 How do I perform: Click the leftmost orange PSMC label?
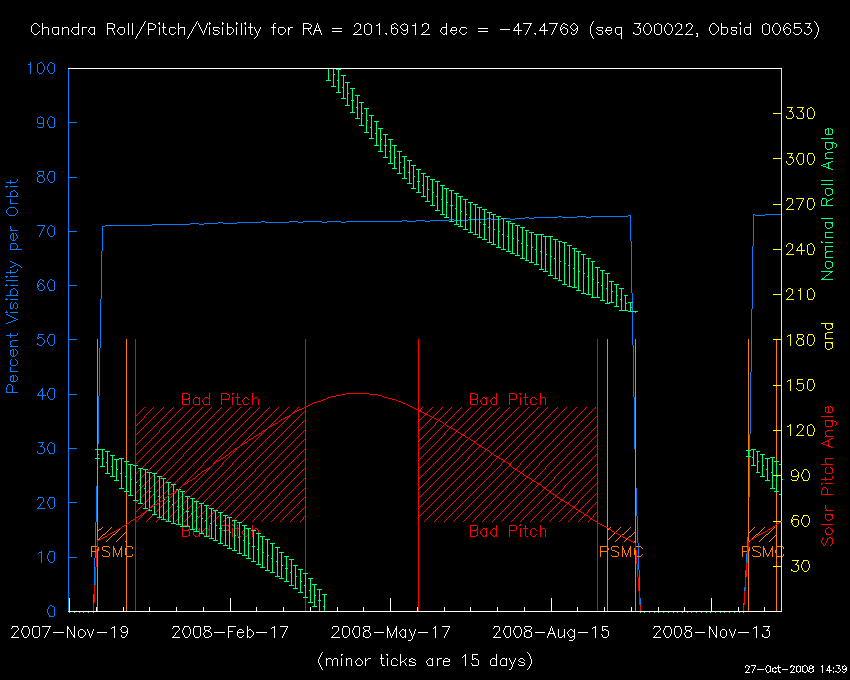[111, 551]
